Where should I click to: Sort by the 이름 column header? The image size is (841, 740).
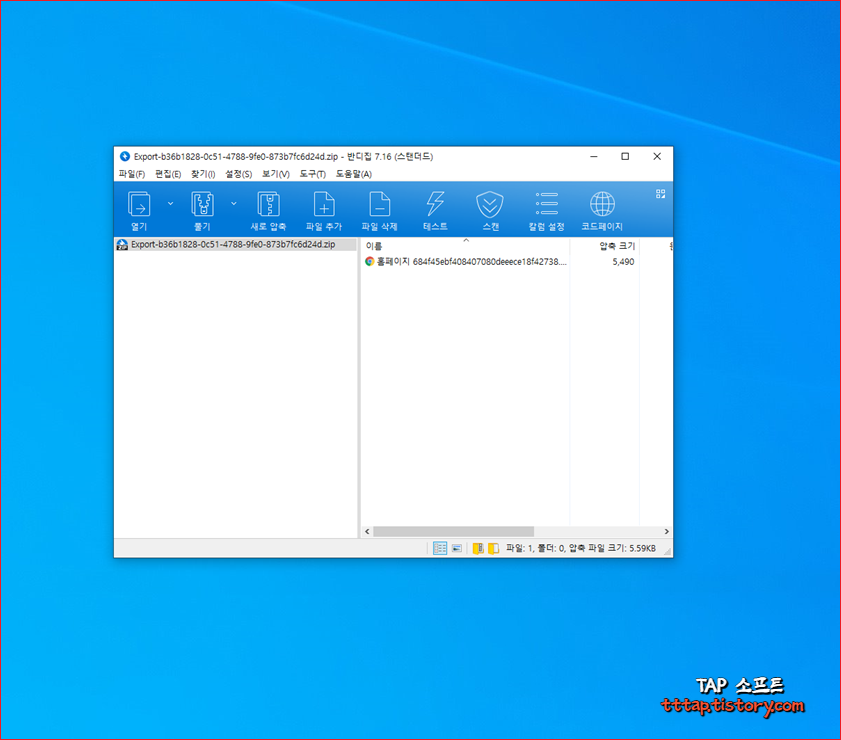465,246
